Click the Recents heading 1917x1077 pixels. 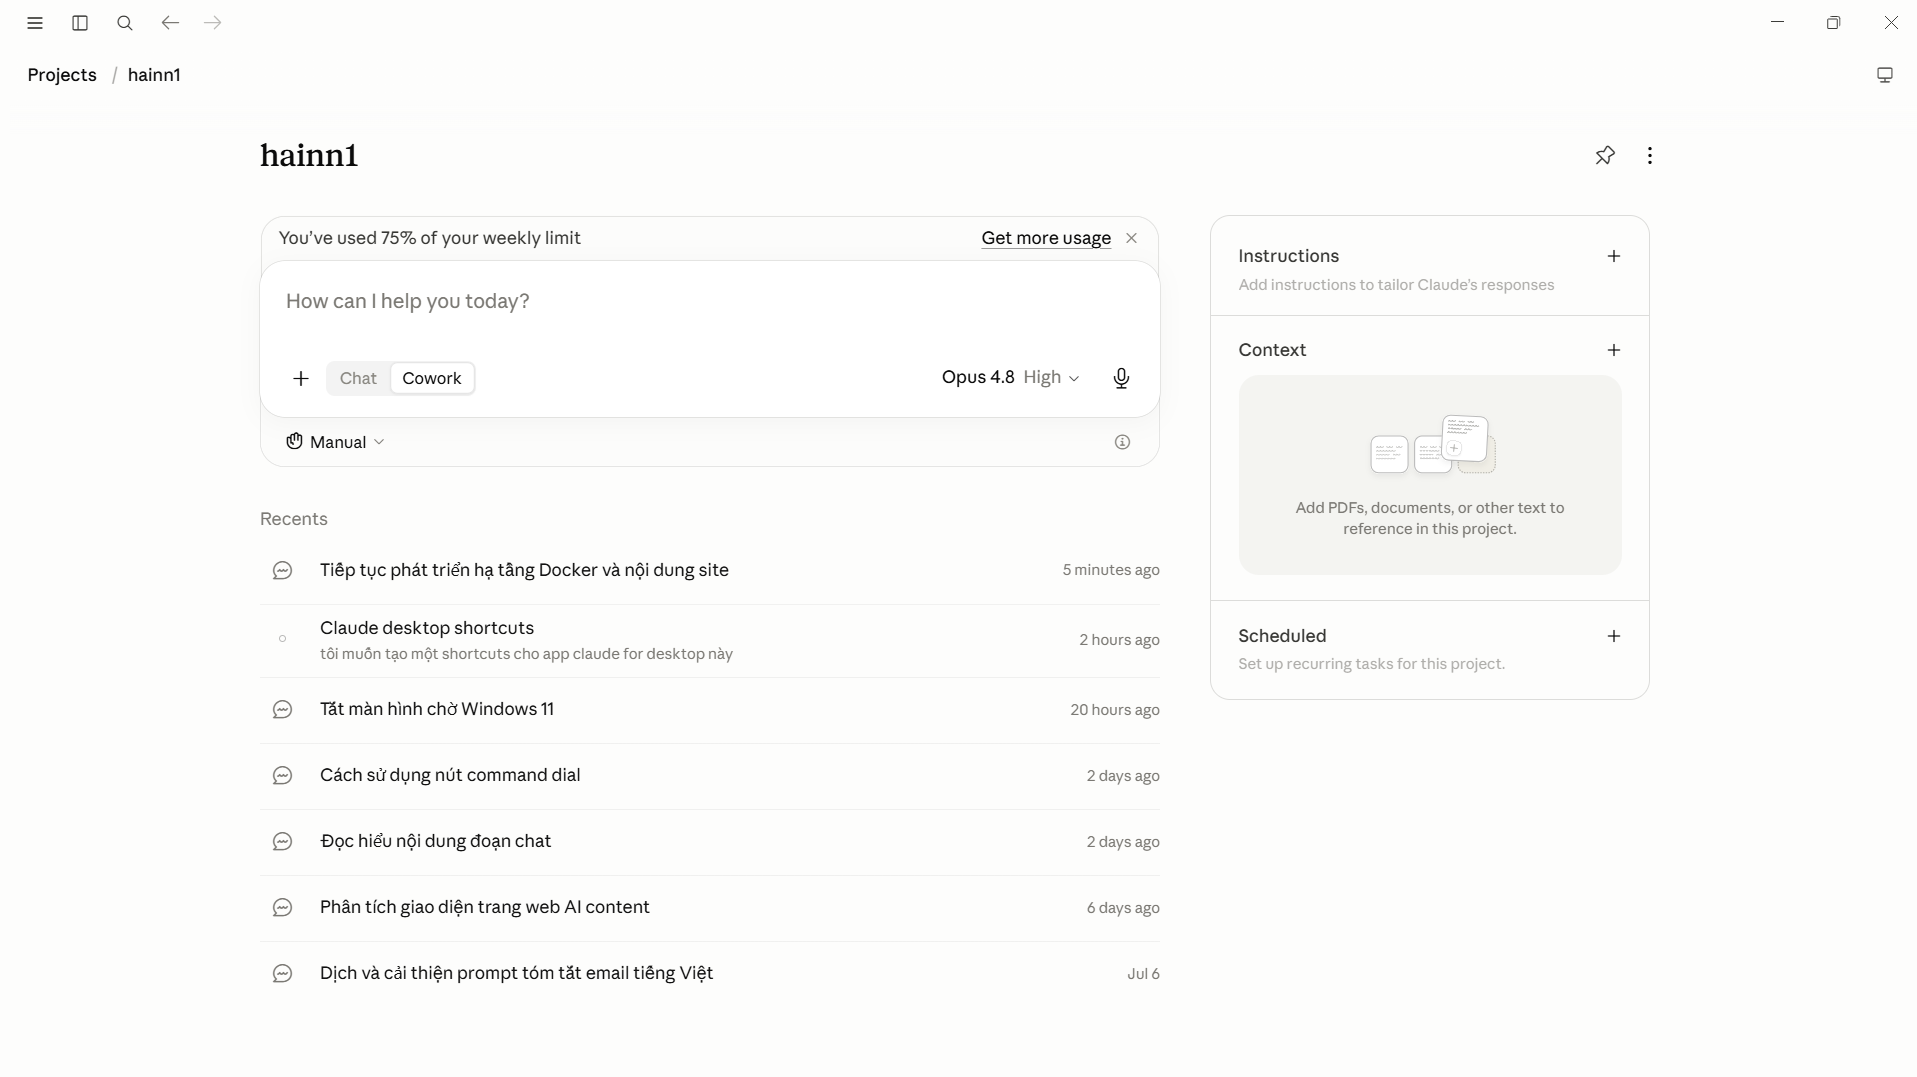[294, 519]
